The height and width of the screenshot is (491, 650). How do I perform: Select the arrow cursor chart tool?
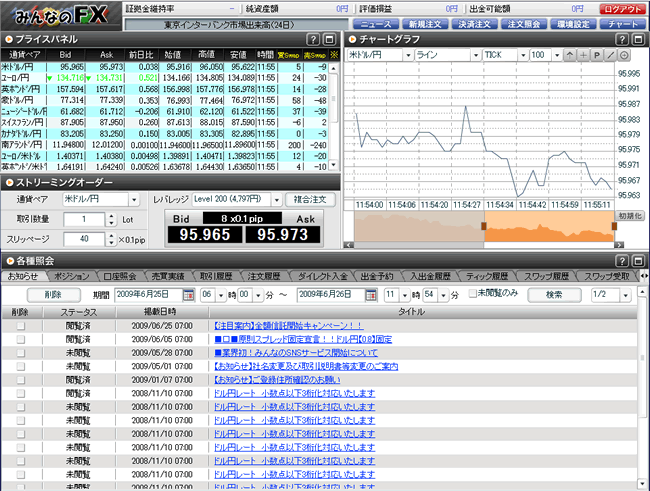click(570, 55)
